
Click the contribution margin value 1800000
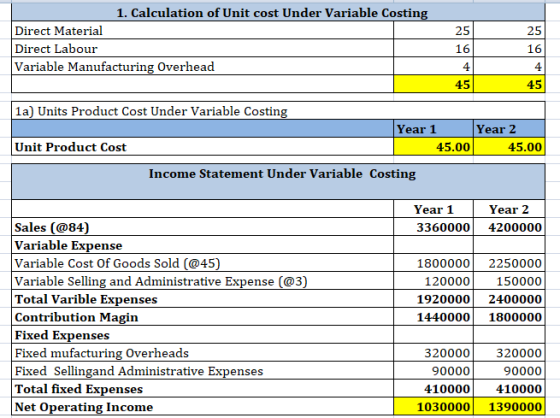[509, 317]
